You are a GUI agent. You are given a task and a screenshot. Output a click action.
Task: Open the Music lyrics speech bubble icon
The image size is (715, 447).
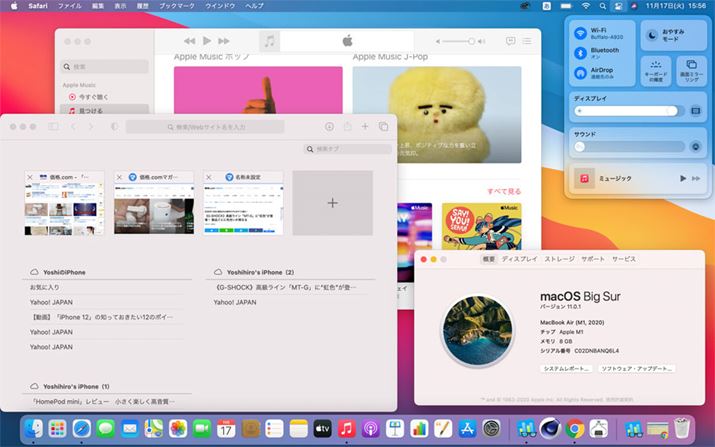click(510, 41)
